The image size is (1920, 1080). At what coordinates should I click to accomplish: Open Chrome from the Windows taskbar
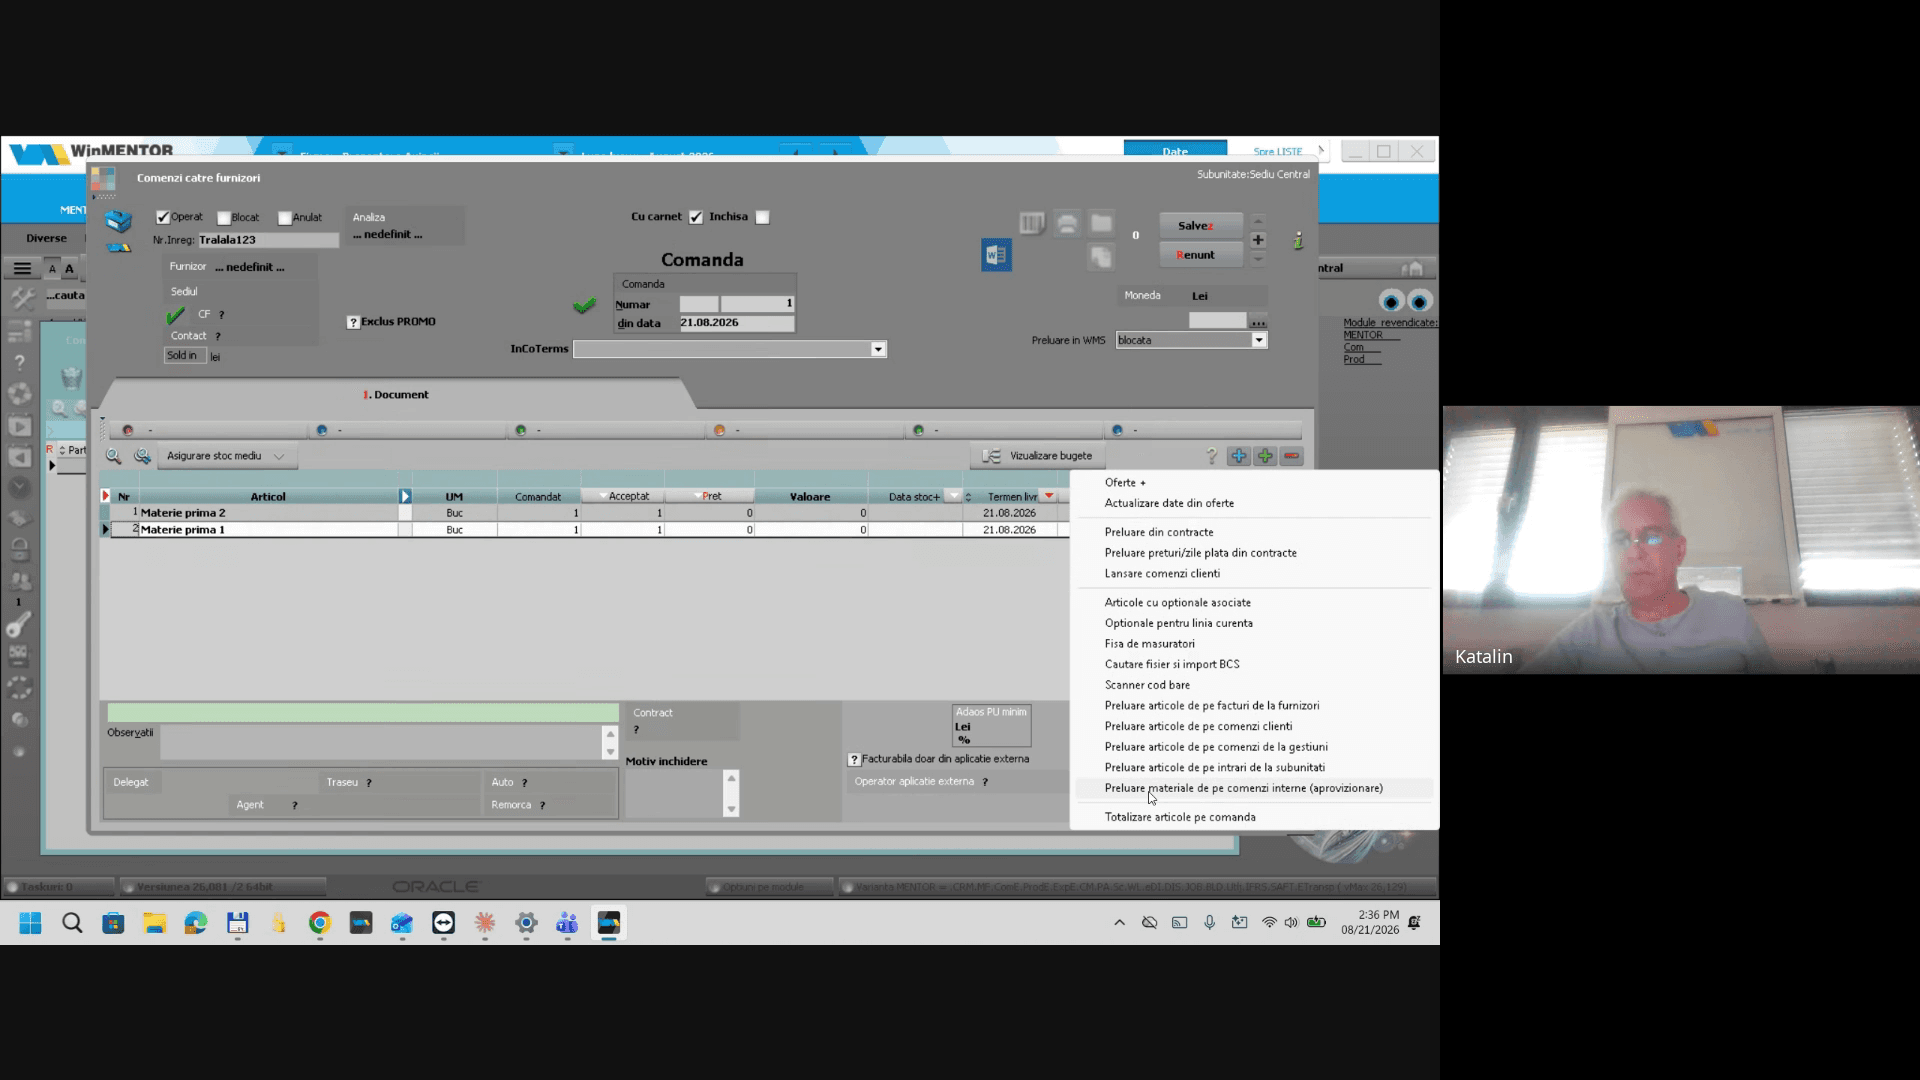pyautogui.click(x=320, y=923)
